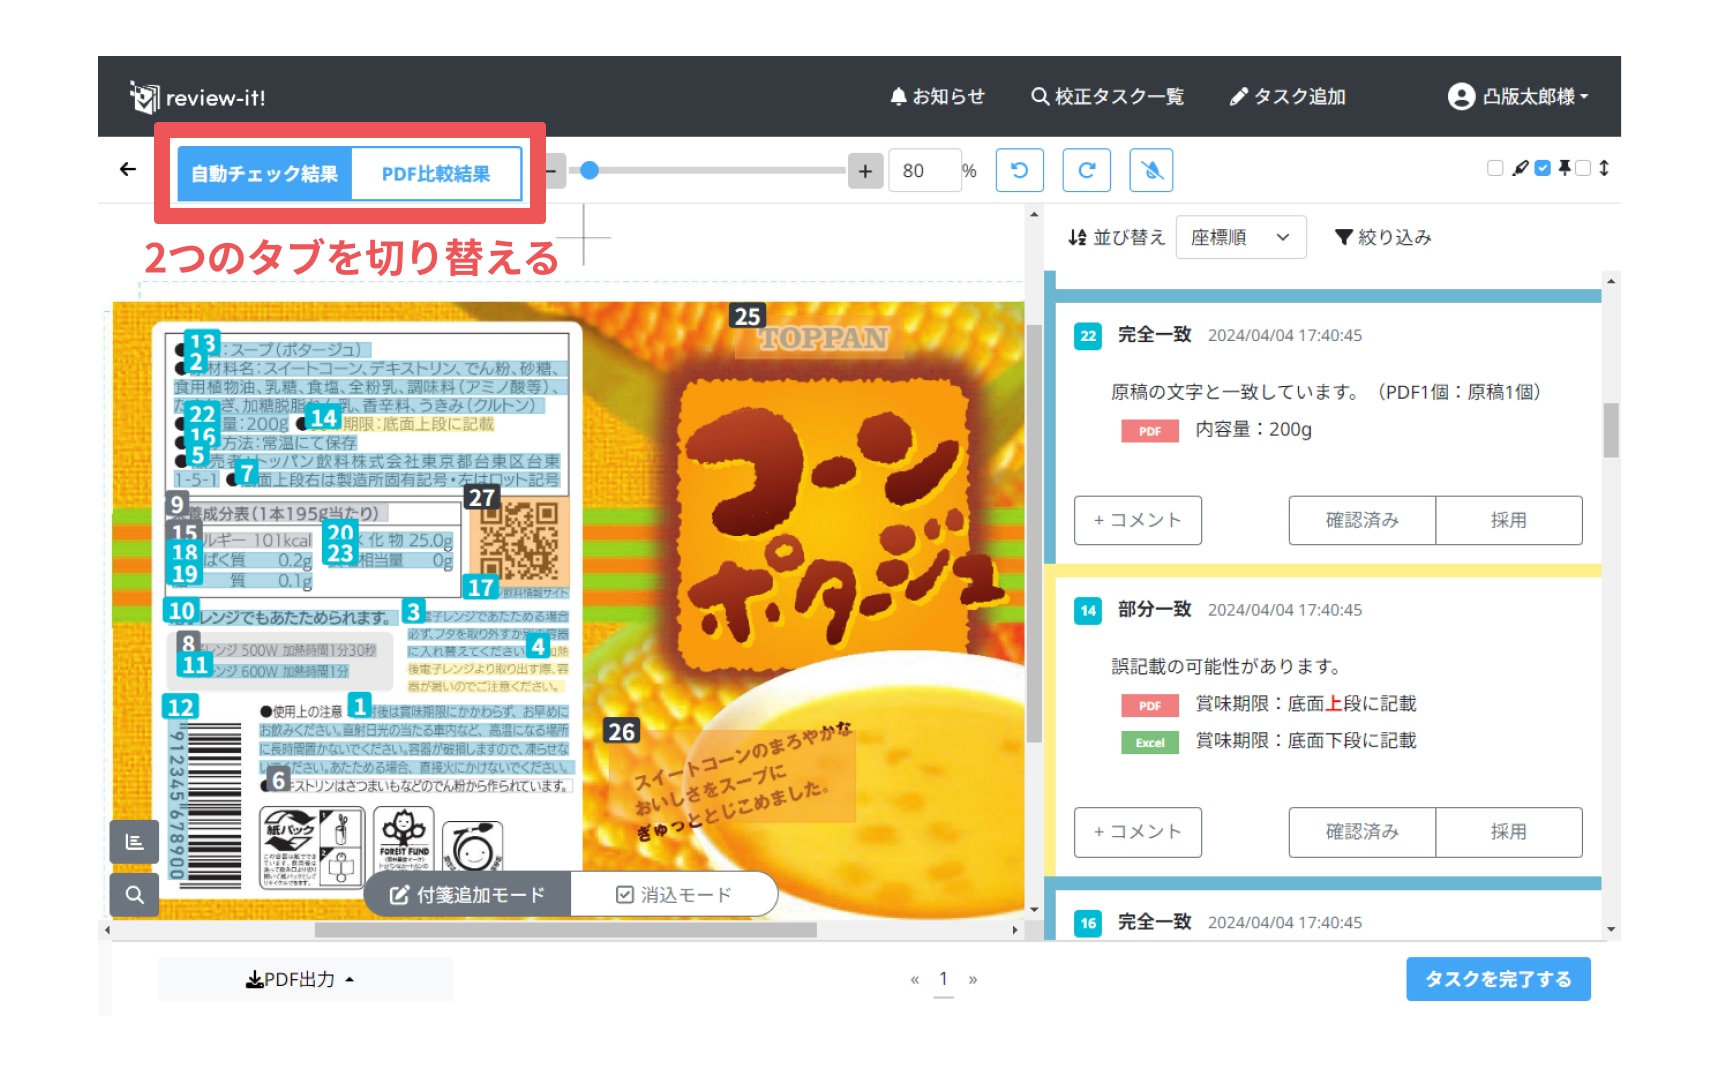Select result badge 14 in list
Screen dimensions: 1720x1072
[x=1088, y=611]
